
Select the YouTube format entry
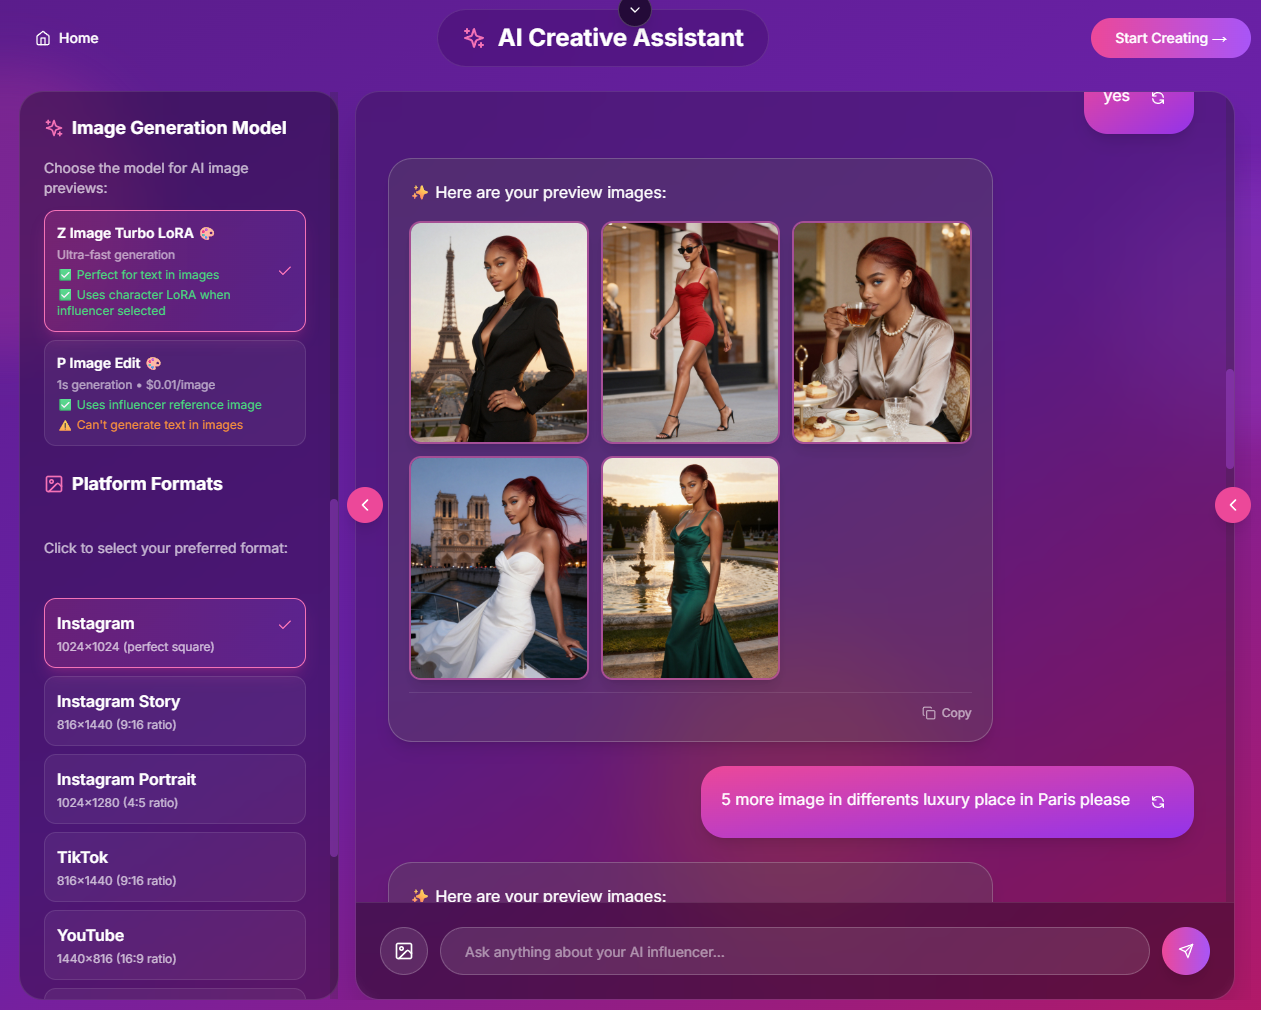174,944
